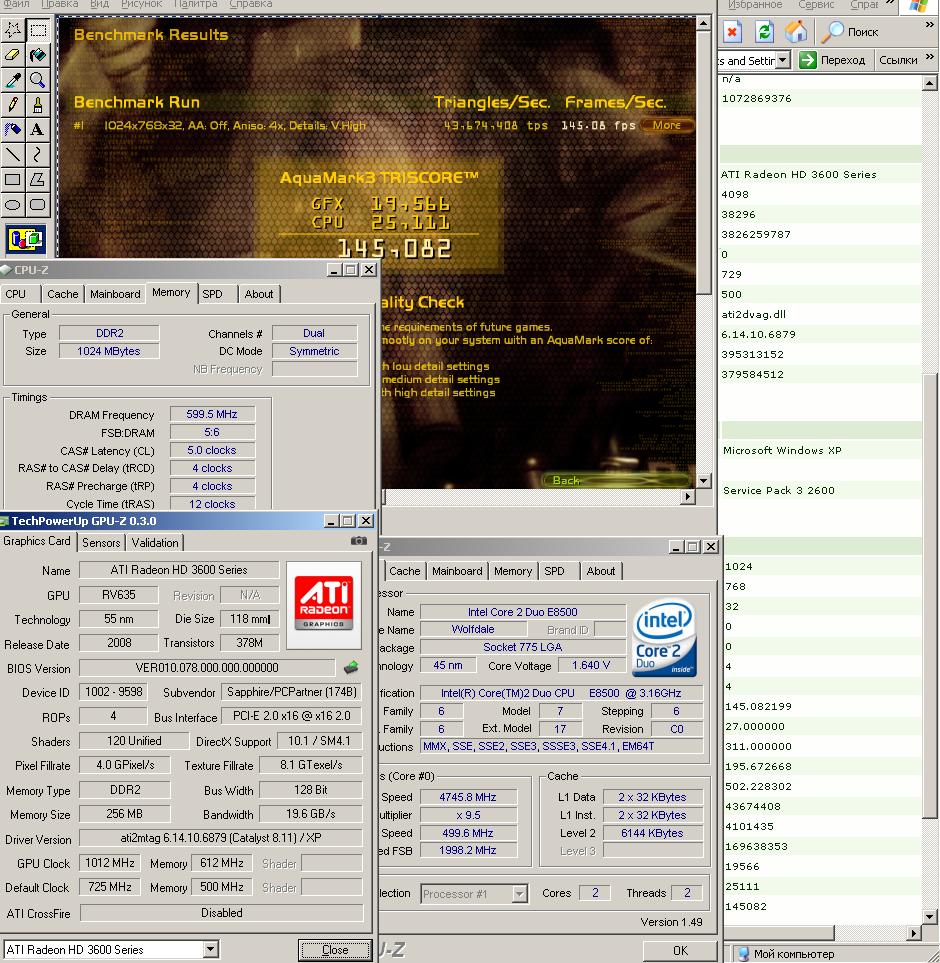Click Paint canvas vertical scrollbar up arrow
The image size is (940, 963).
point(704,23)
